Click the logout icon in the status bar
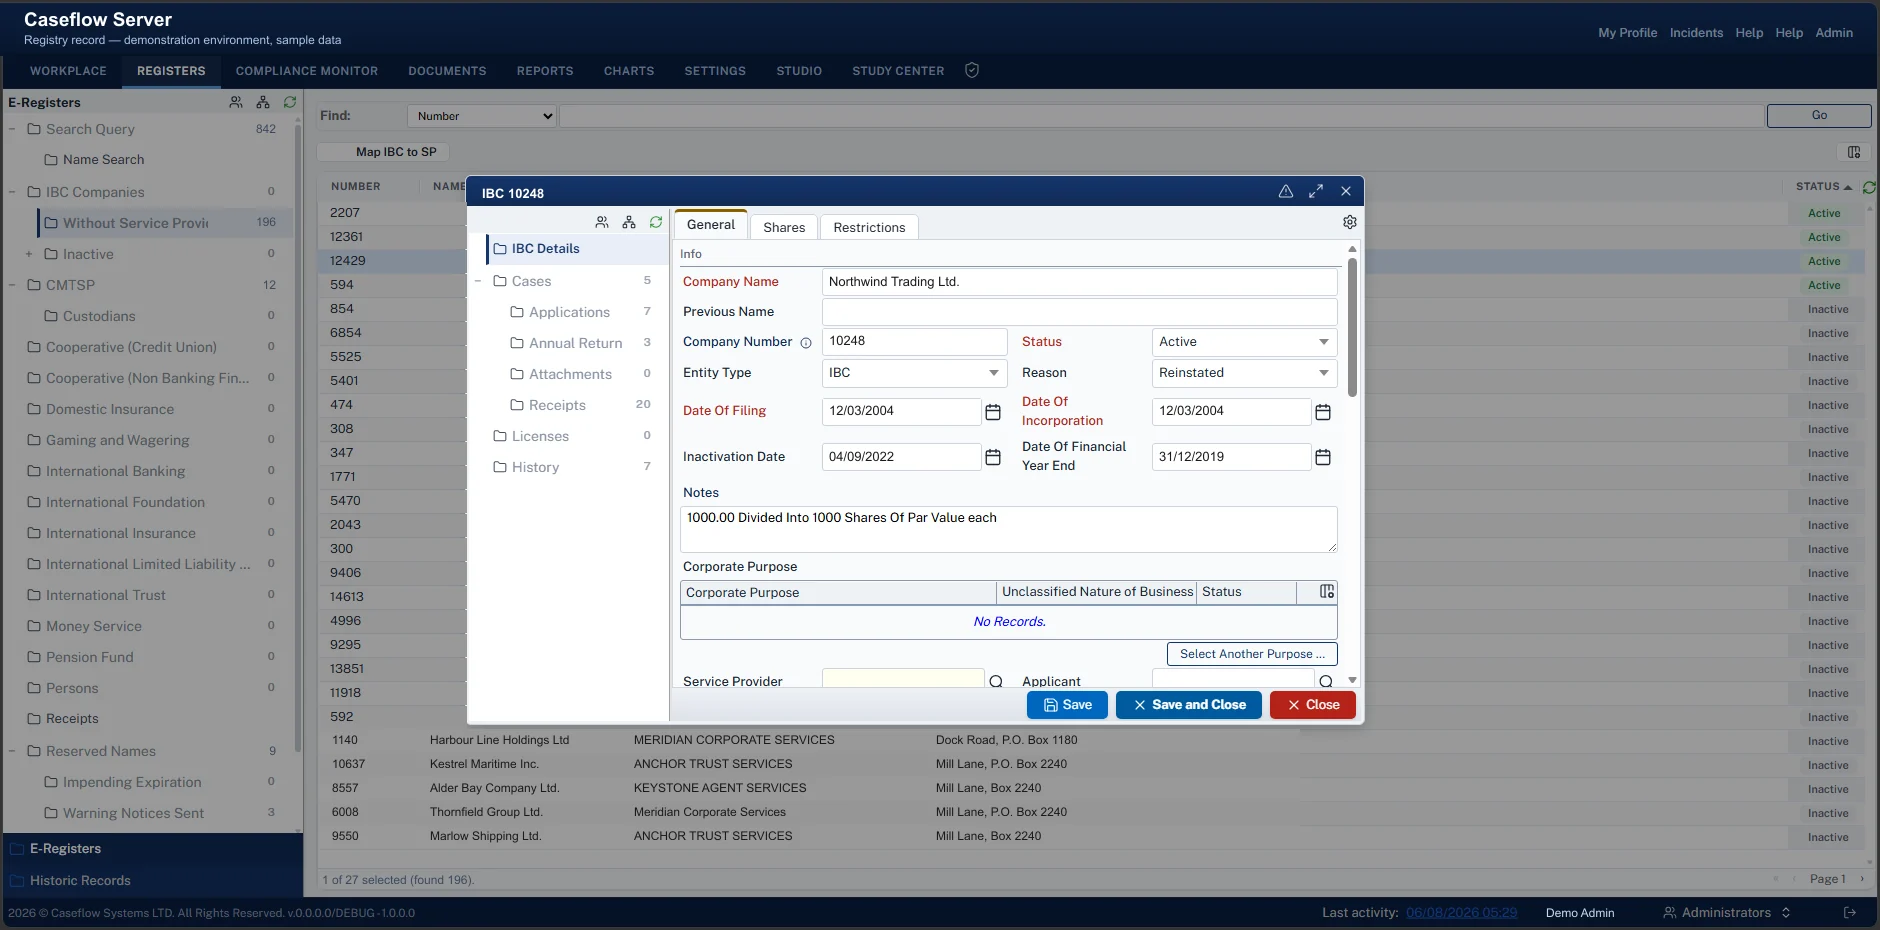This screenshot has width=1880, height=930. tap(1850, 912)
